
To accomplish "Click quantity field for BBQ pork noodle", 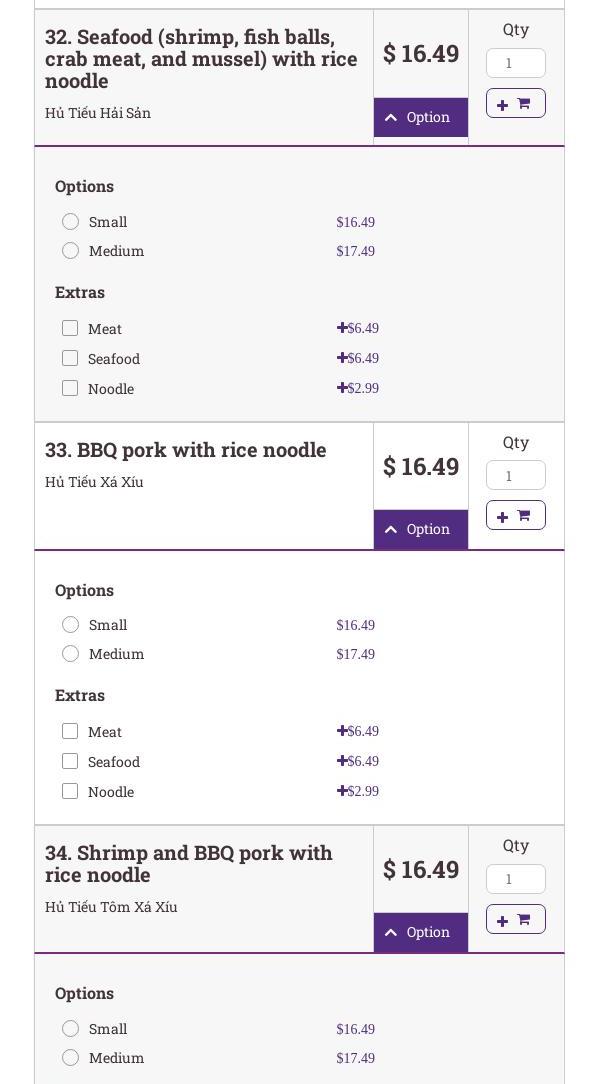I will [515, 475].
